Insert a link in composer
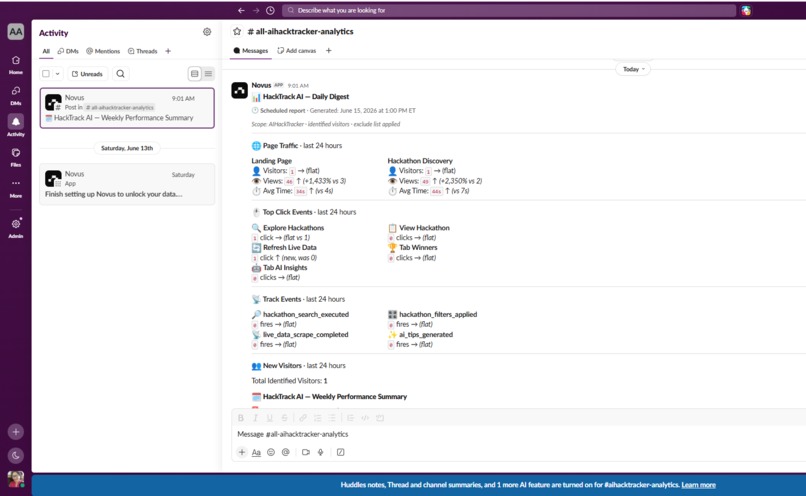Screen dimensions: 806x496 tap(303, 418)
